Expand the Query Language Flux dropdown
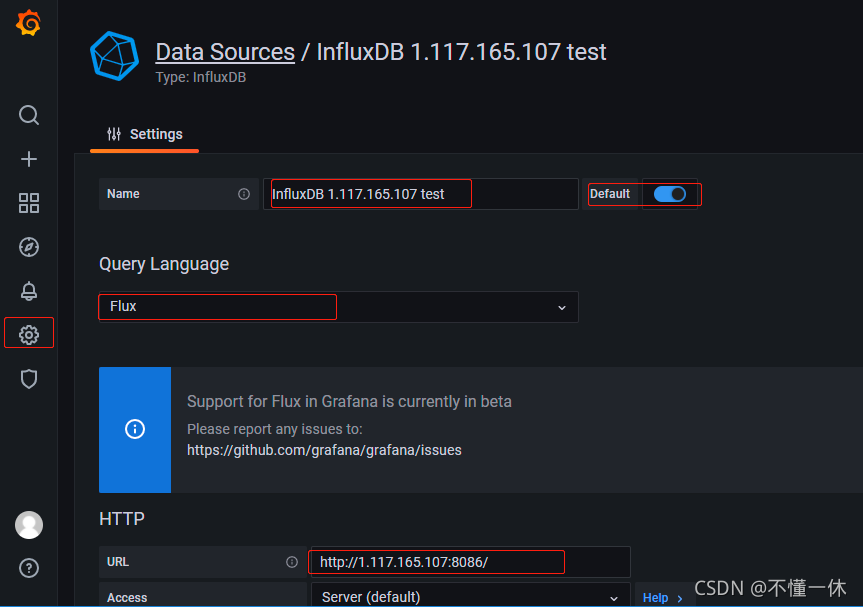 click(338, 307)
